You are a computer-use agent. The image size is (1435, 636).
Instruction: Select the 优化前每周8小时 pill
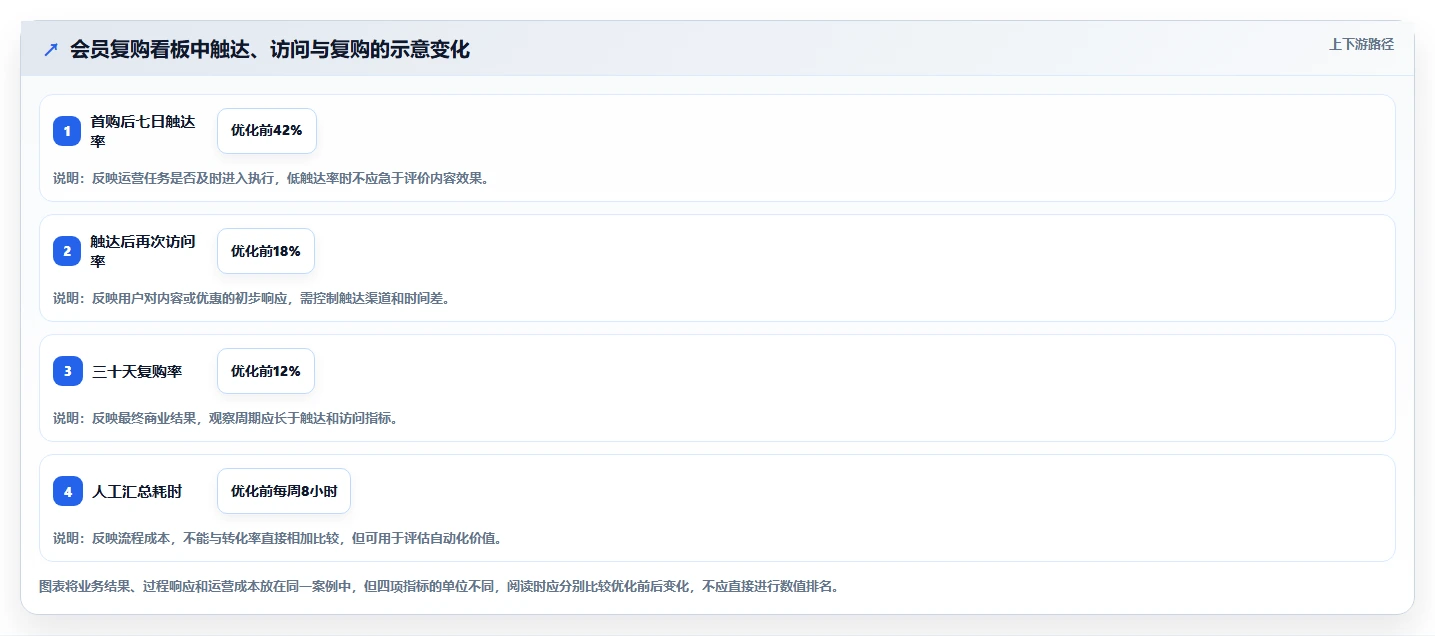click(x=284, y=491)
